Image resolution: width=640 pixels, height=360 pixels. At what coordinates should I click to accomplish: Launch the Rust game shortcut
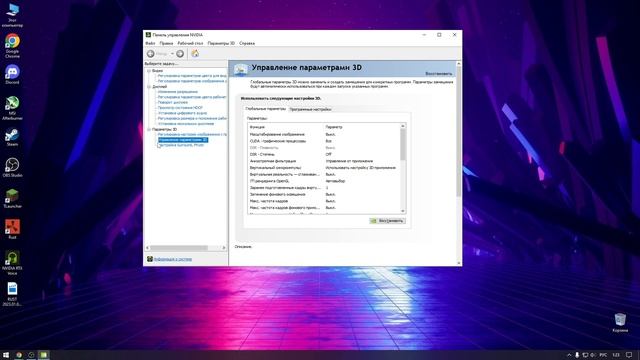coord(12,229)
